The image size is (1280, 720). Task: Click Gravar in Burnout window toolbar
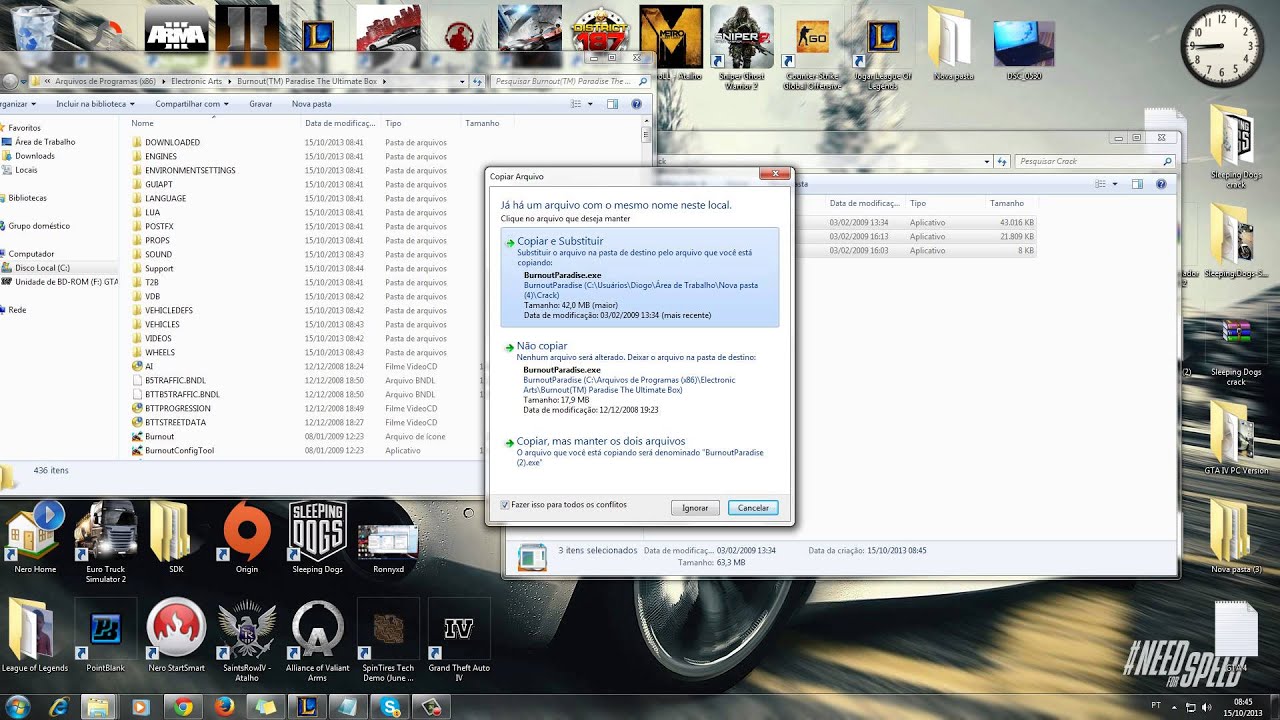point(260,104)
